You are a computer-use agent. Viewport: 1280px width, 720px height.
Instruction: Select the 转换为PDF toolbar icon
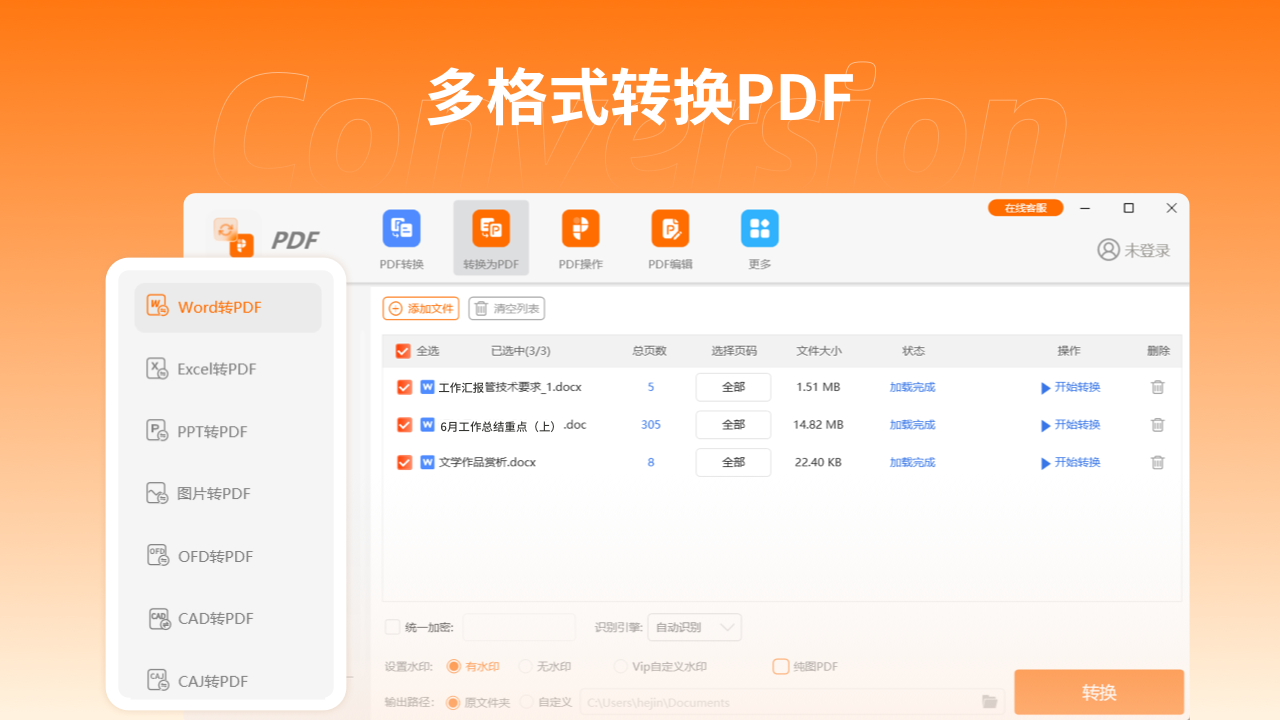coord(491,229)
